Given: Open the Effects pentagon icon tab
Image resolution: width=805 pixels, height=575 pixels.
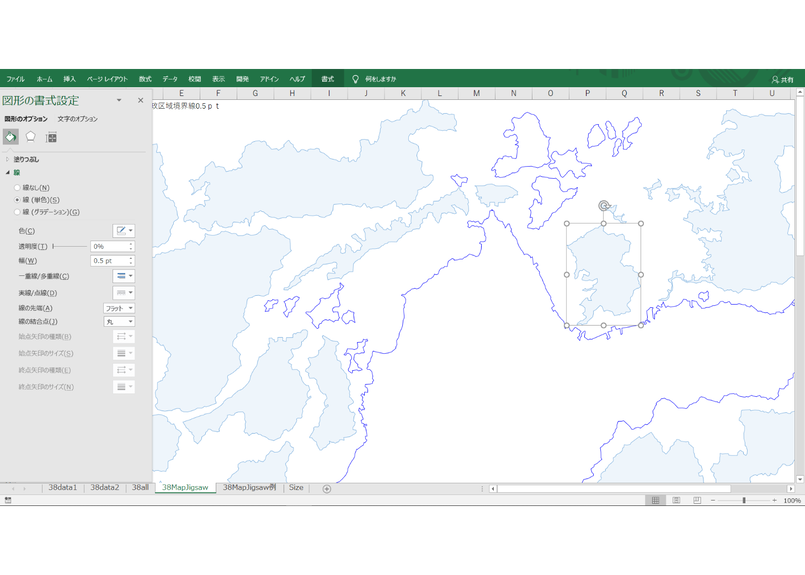Looking at the screenshot, I should [31, 137].
